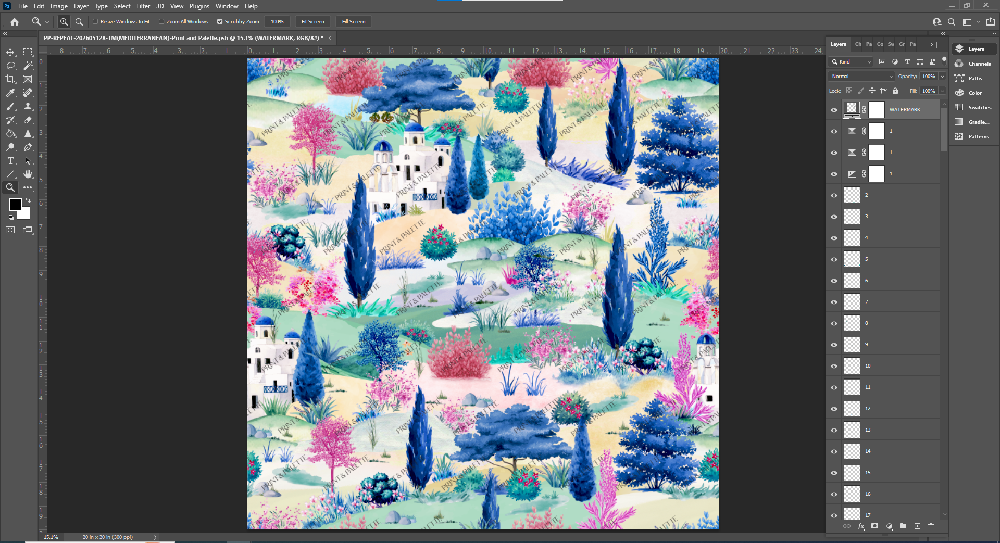
Task: Change the screen mode
Action: (x=27, y=229)
